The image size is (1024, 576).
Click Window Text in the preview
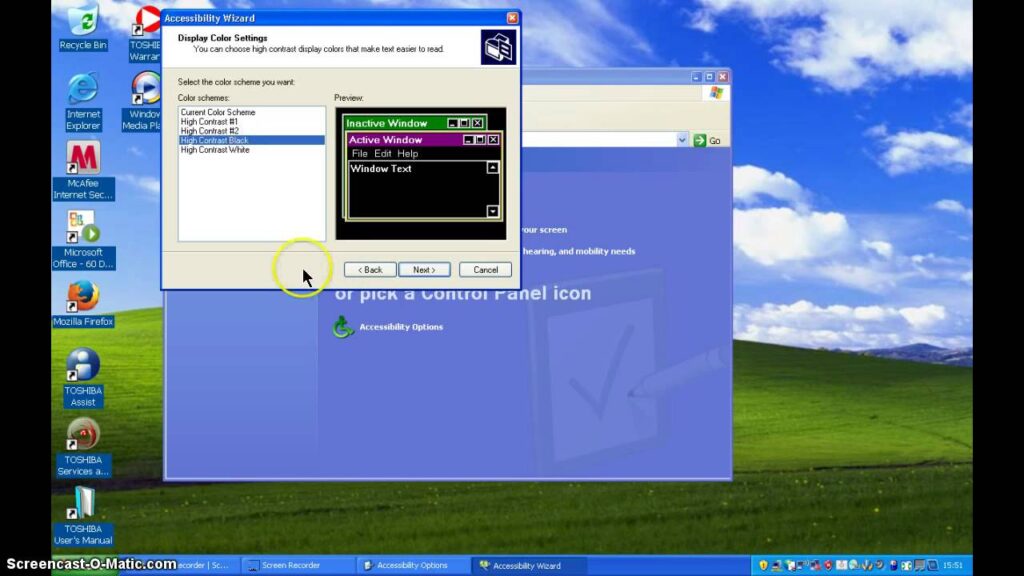coord(381,168)
